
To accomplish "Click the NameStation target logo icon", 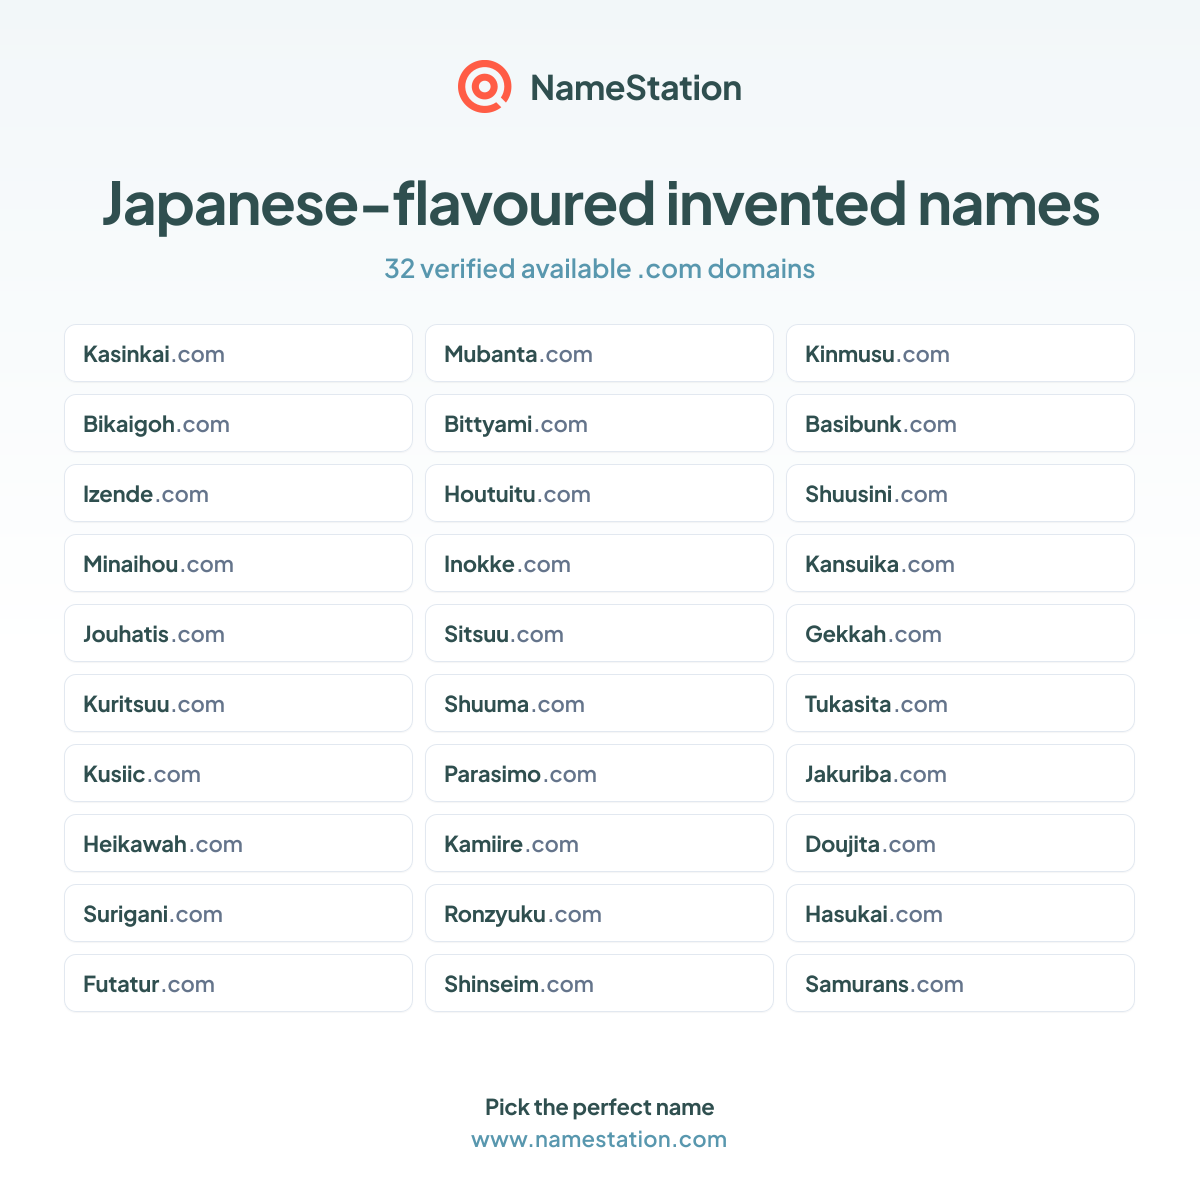I will pyautogui.click(x=485, y=87).
